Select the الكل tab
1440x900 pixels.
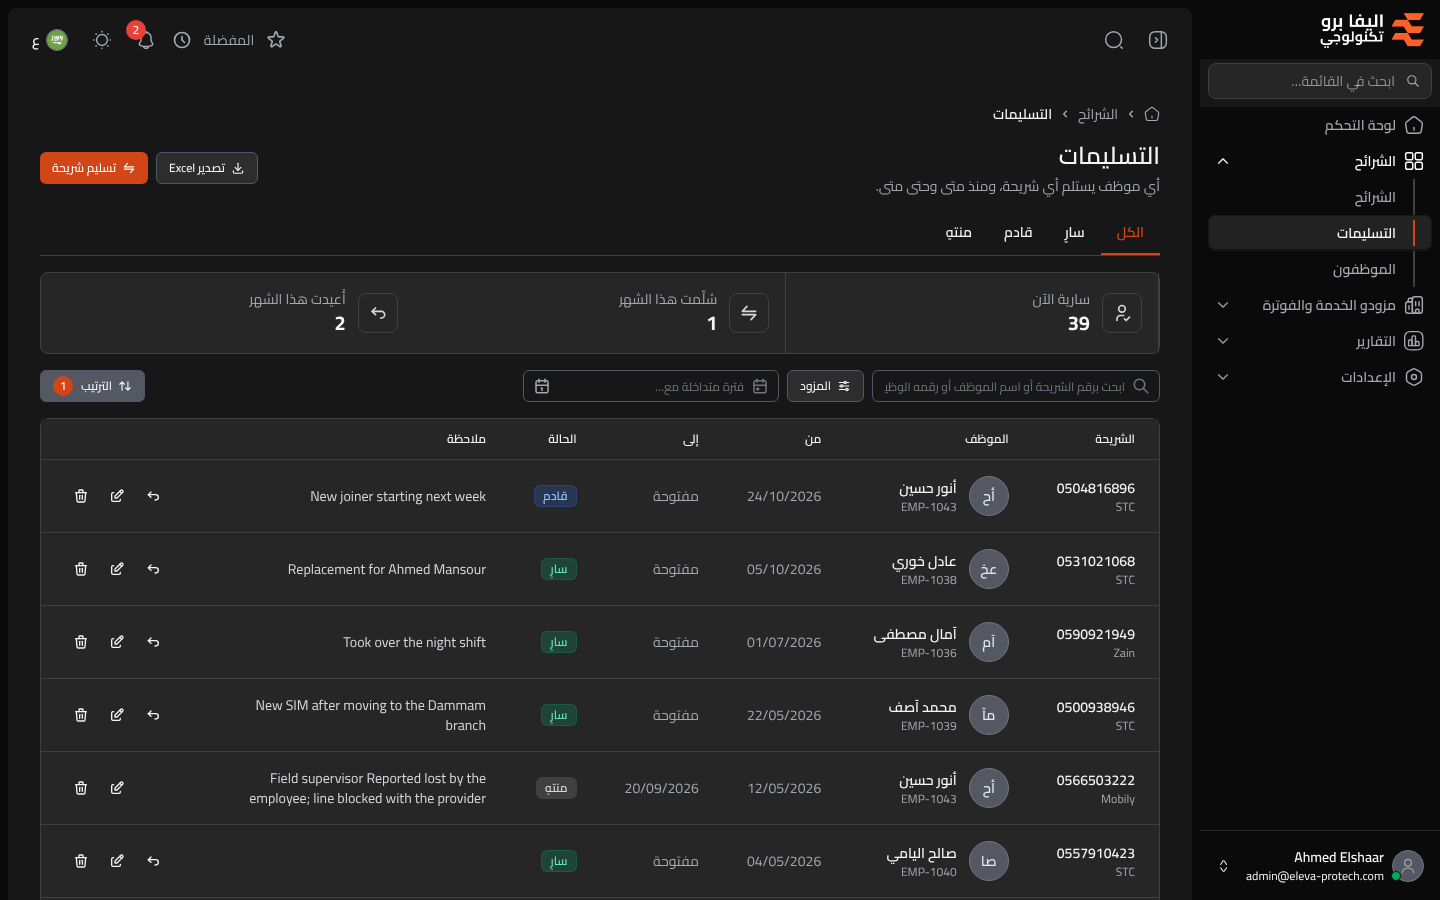(x=1130, y=233)
